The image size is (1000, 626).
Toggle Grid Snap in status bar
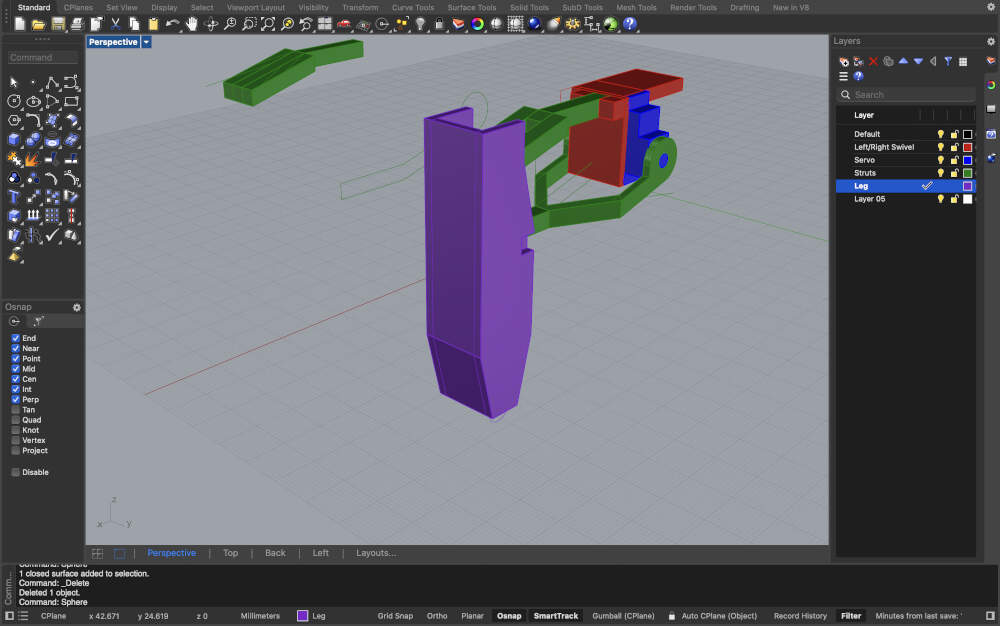395,616
